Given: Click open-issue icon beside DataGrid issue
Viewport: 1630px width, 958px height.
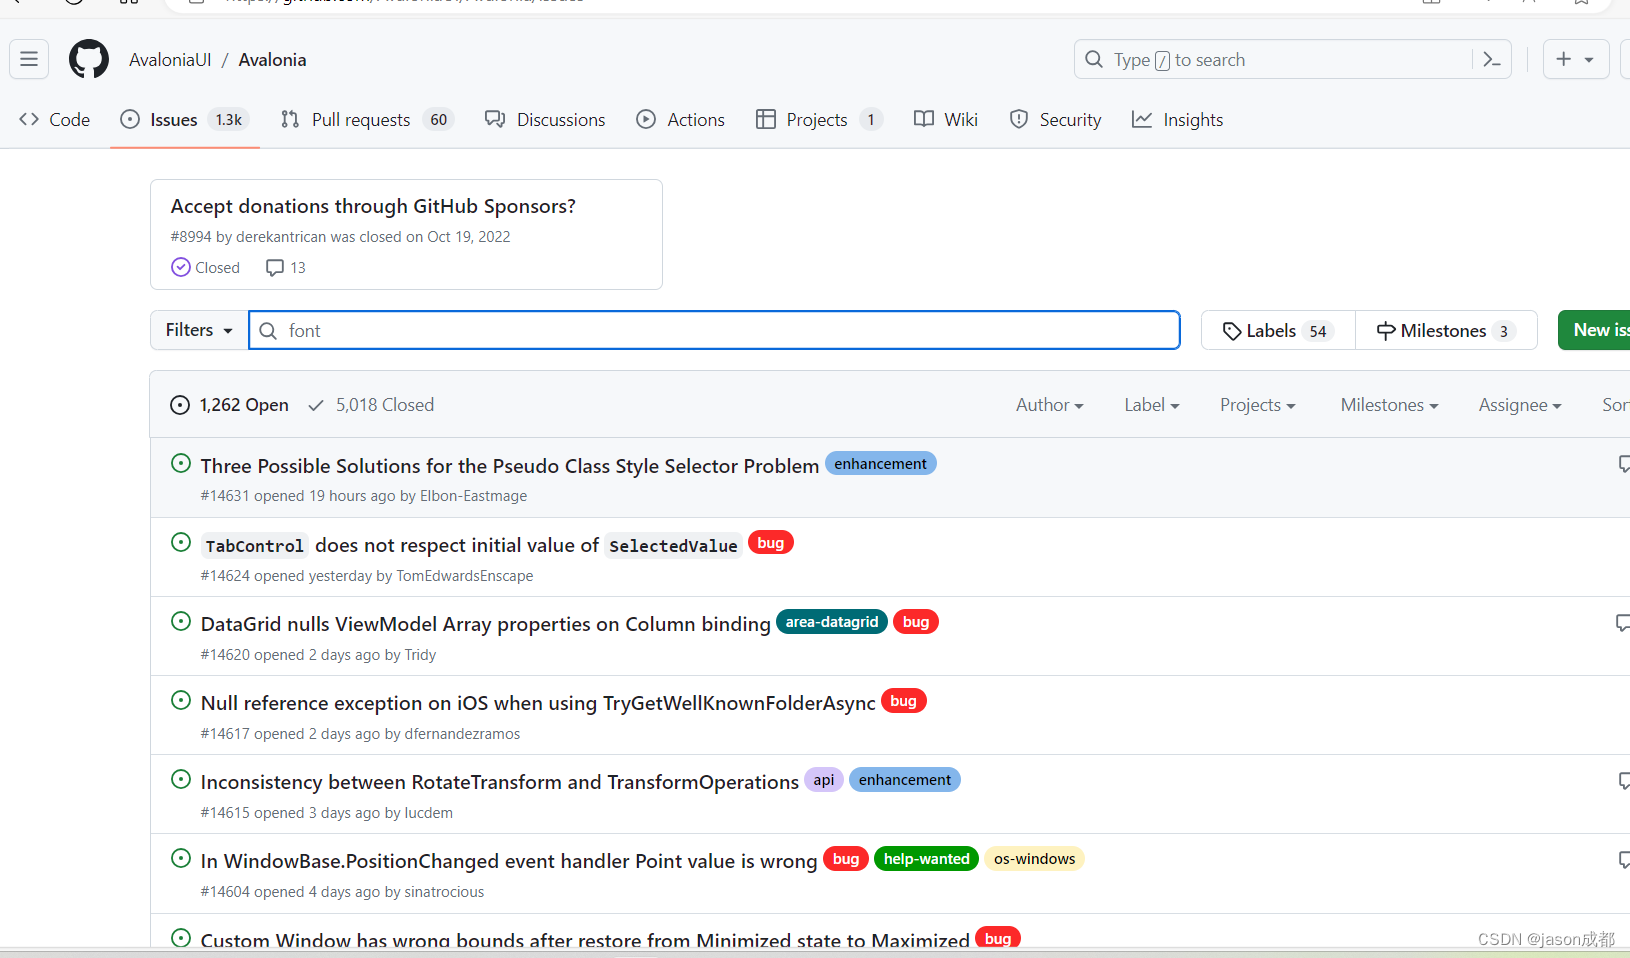Looking at the screenshot, I should tap(181, 621).
